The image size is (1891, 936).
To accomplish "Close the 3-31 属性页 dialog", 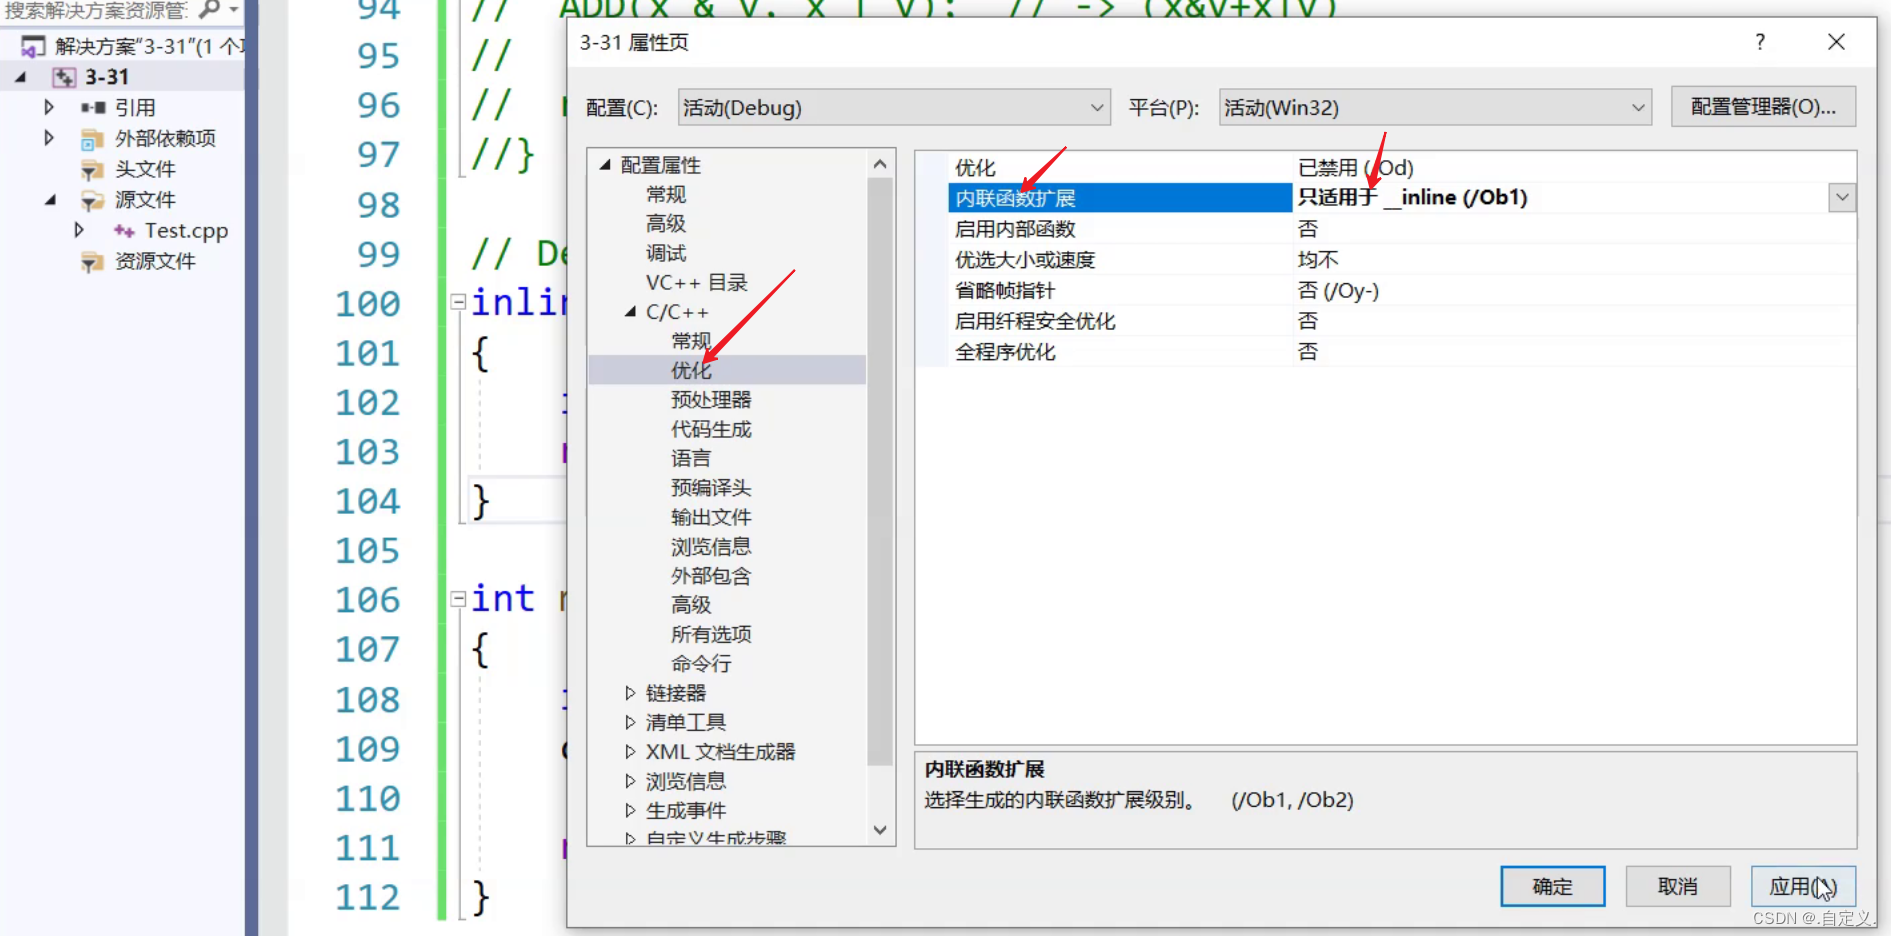I will pos(1836,42).
